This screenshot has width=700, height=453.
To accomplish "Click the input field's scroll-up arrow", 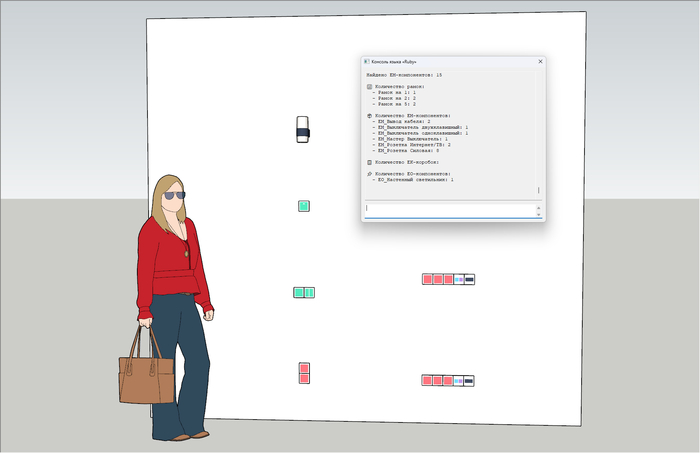I will (x=538, y=208).
